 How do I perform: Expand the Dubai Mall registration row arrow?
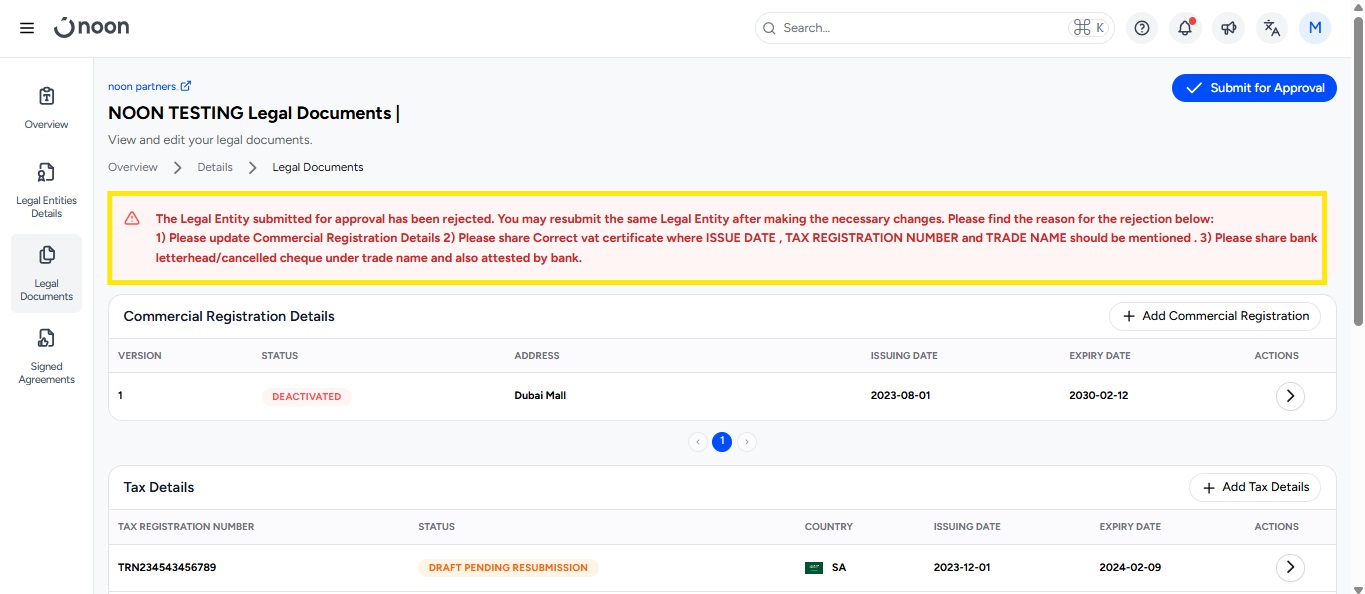(x=1290, y=396)
